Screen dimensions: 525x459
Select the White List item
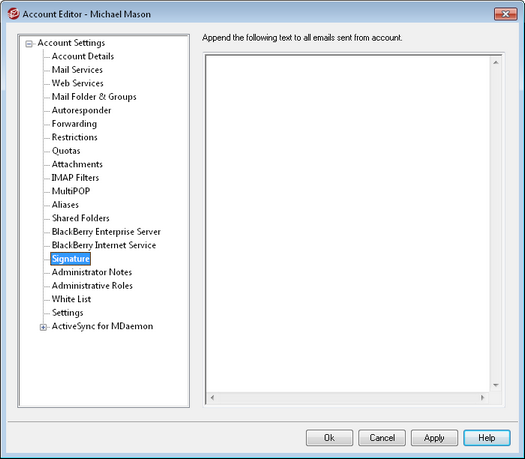pos(71,299)
